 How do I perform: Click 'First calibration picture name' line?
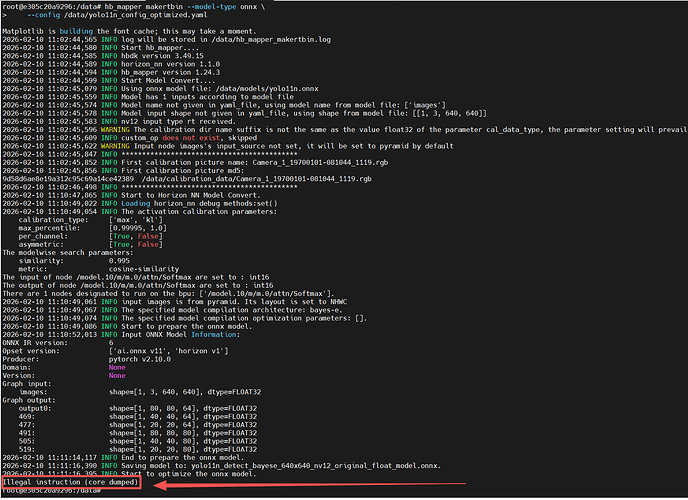195,162
